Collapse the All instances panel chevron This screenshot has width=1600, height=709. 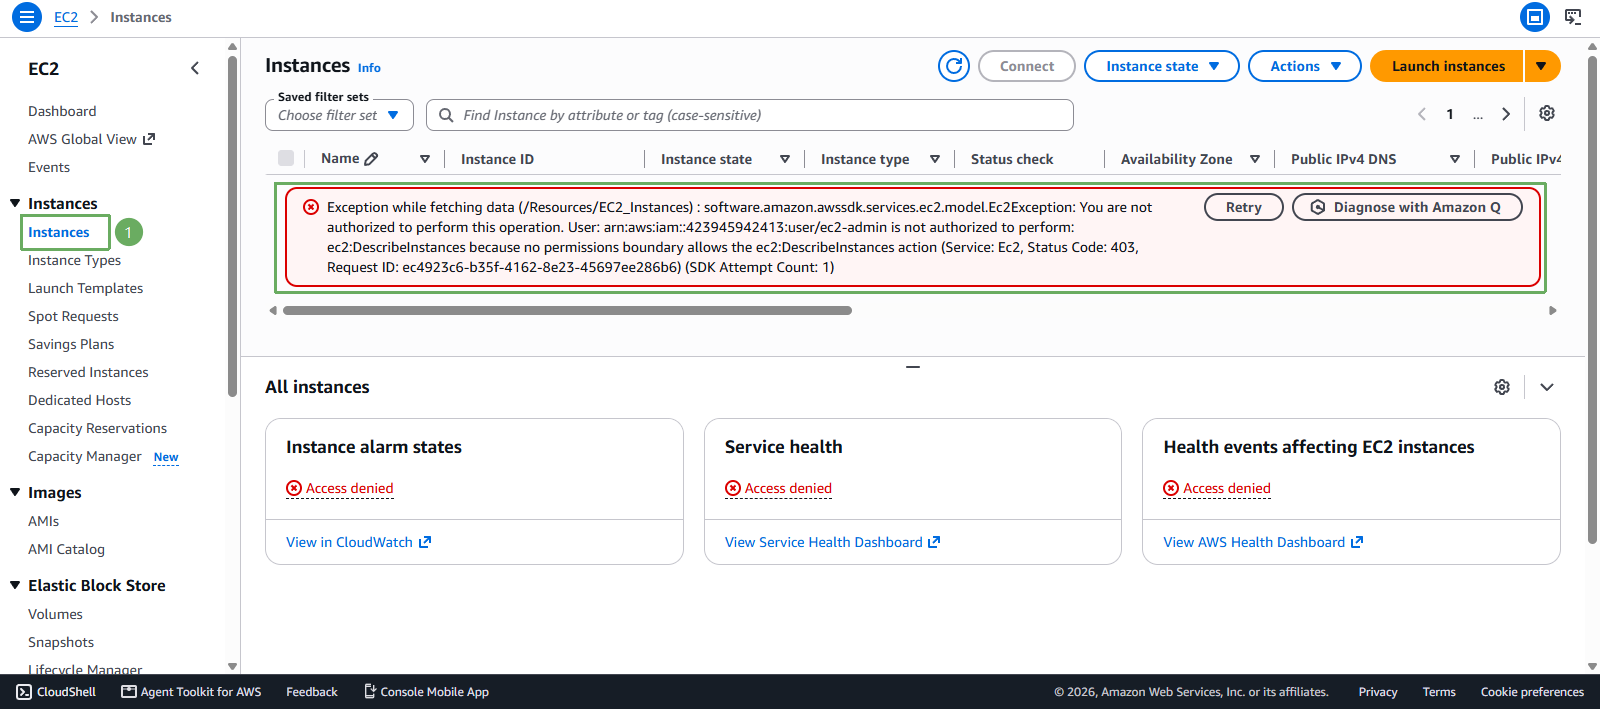[x=1547, y=387]
